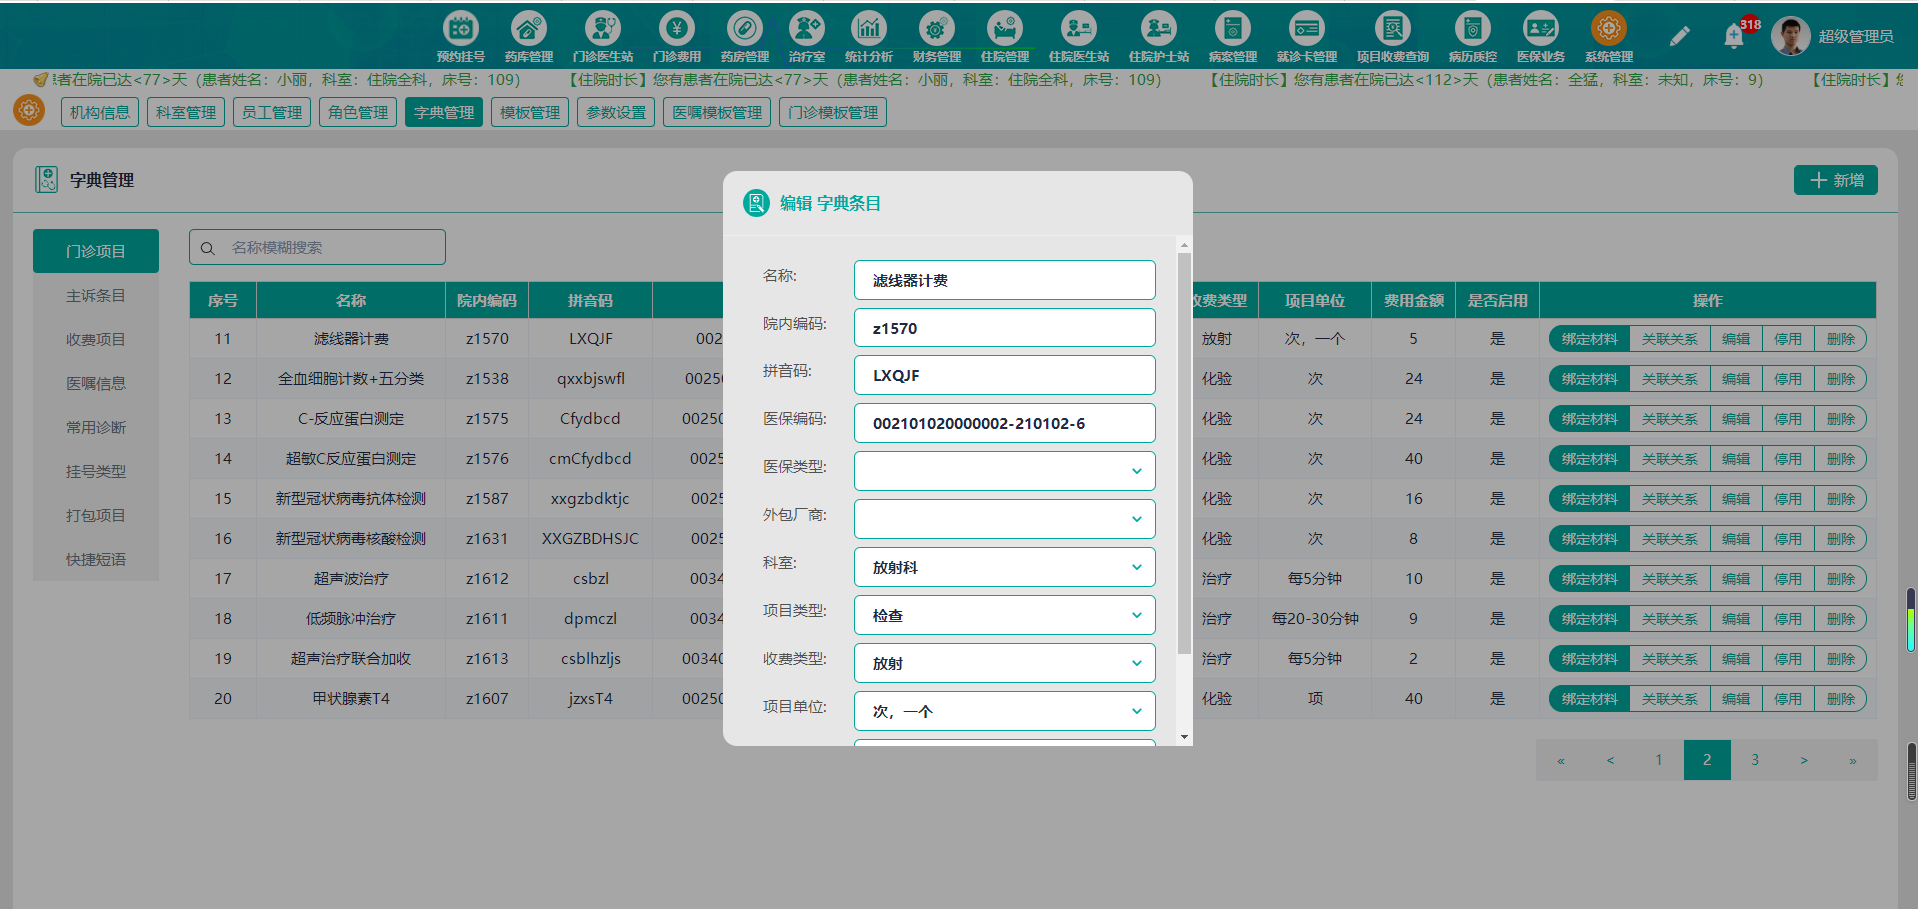This screenshot has width=1918, height=909.
Task: Open the 门诊费用 outpatient fee icon
Action: [x=676, y=37]
